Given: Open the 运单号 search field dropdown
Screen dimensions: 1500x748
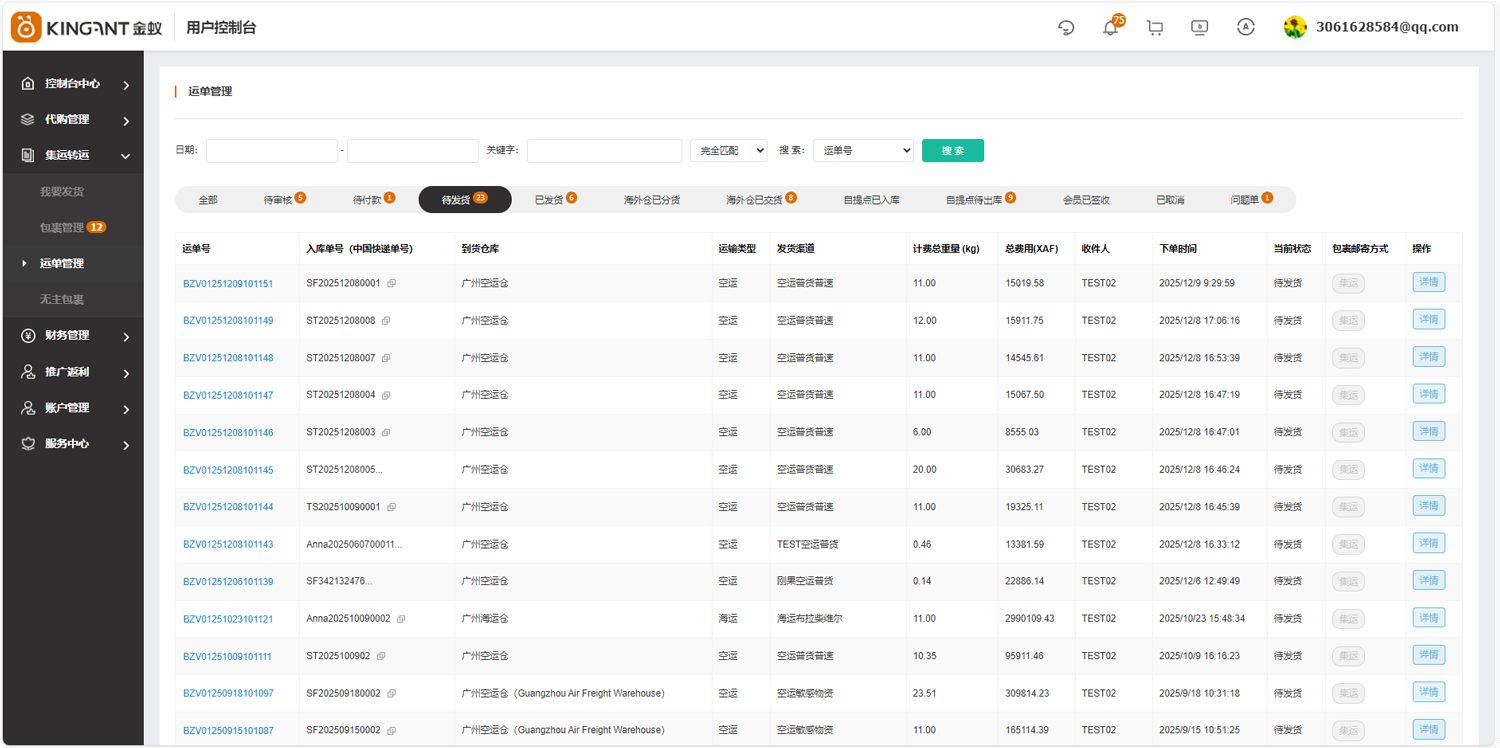Looking at the screenshot, I should (x=863, y=150).
